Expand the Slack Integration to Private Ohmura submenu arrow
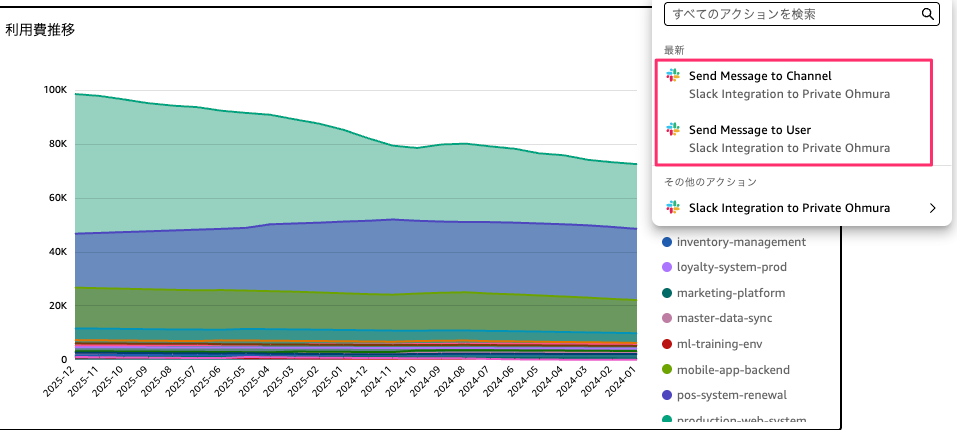This screenshot has width=957, height=430. [932, 208]
